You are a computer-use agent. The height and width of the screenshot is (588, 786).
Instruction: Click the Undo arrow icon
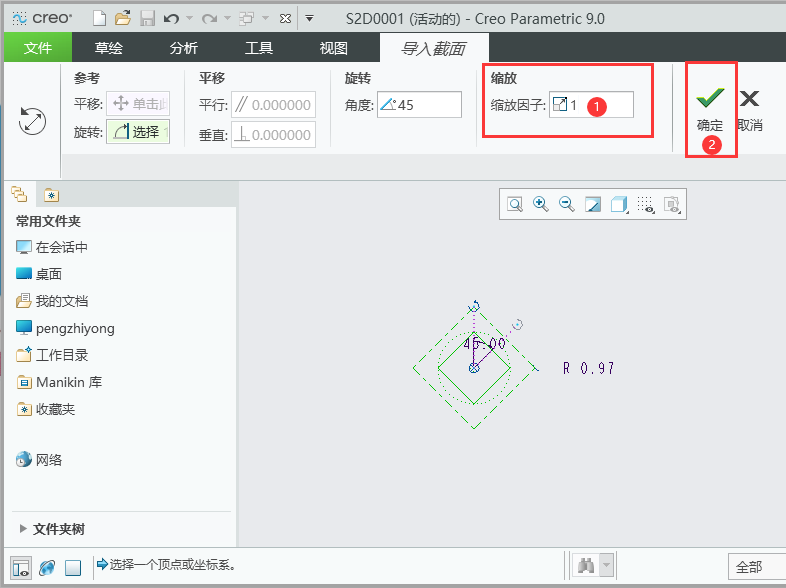click(x=171, y=19)
